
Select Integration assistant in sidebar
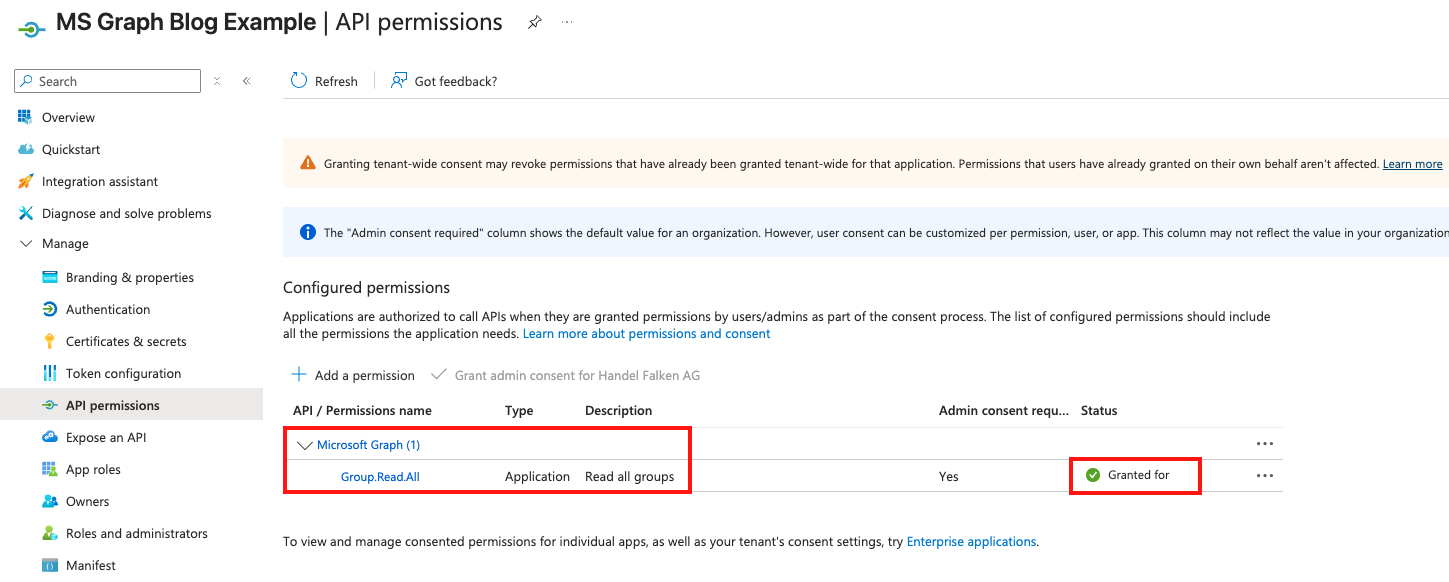tap(100, 181)
